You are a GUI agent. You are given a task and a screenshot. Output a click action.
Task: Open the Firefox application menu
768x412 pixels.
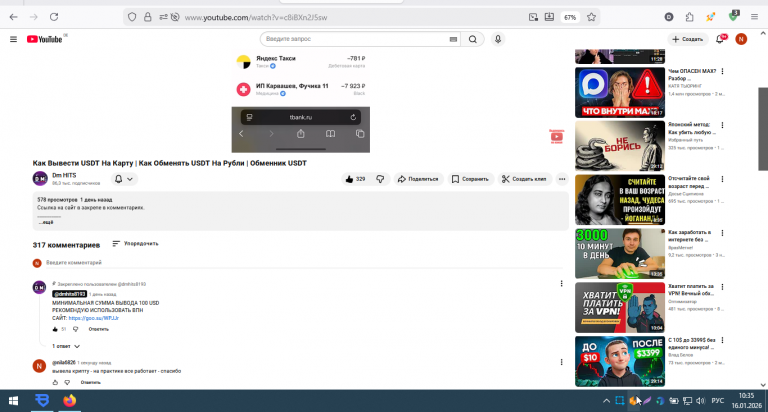[x=754, y=17]
